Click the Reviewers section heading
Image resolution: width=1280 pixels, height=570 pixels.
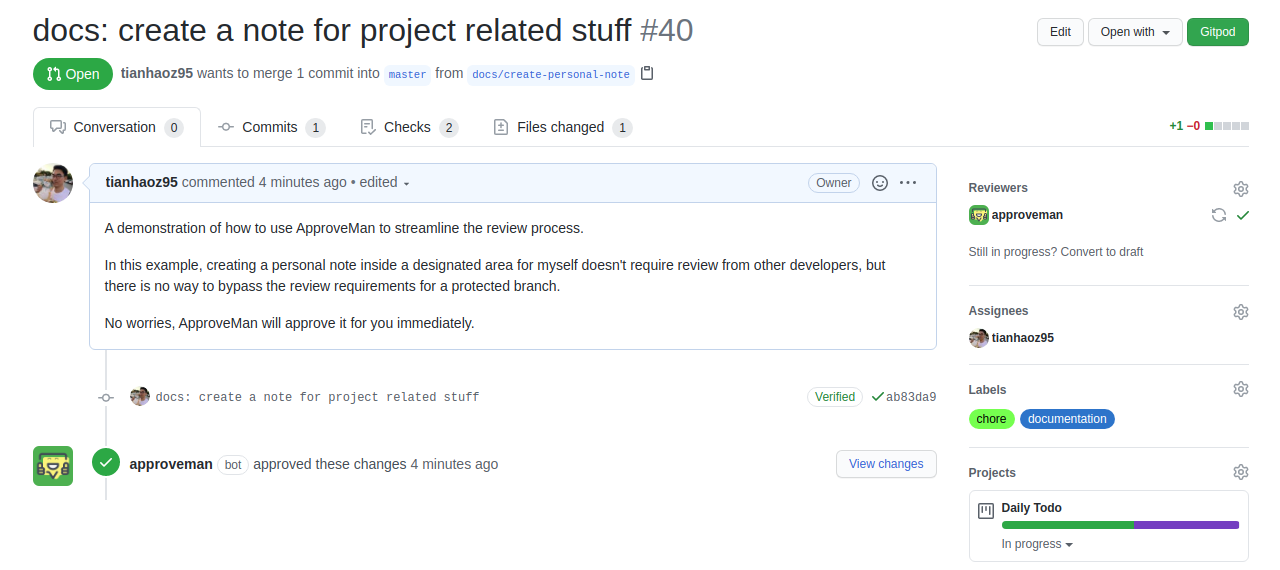click(x=998, y=188)
